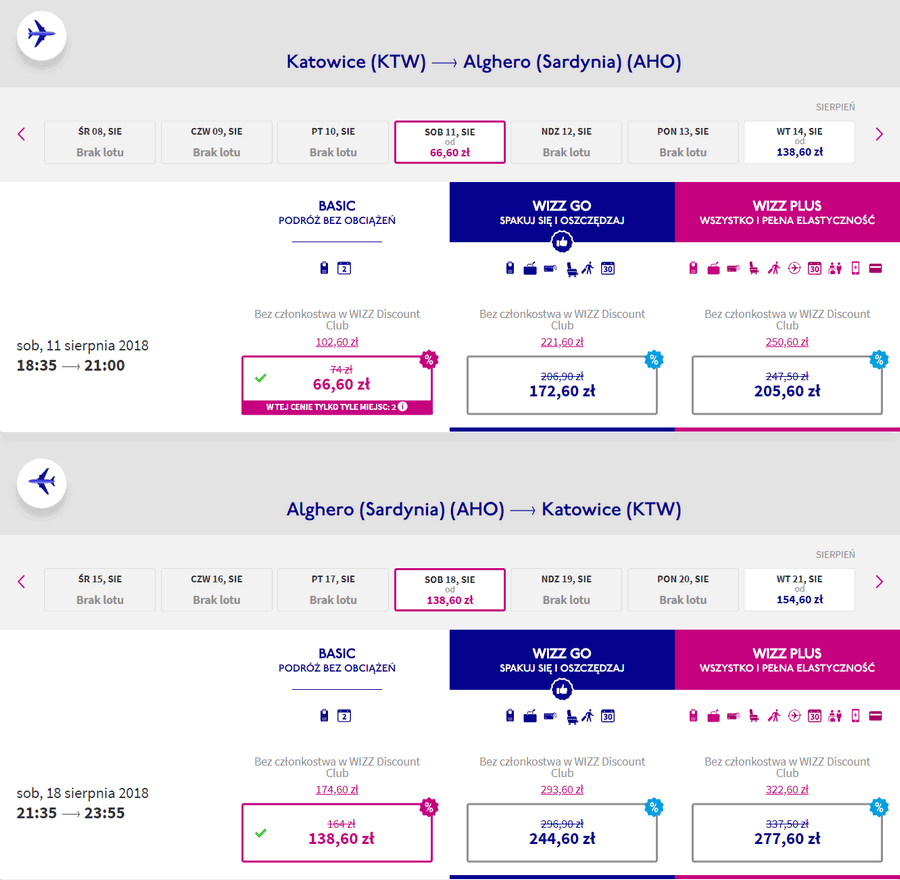Select return WIZZ PLUS fare 277,60 zł
This screenshot has width=900, height=880.
787,833
